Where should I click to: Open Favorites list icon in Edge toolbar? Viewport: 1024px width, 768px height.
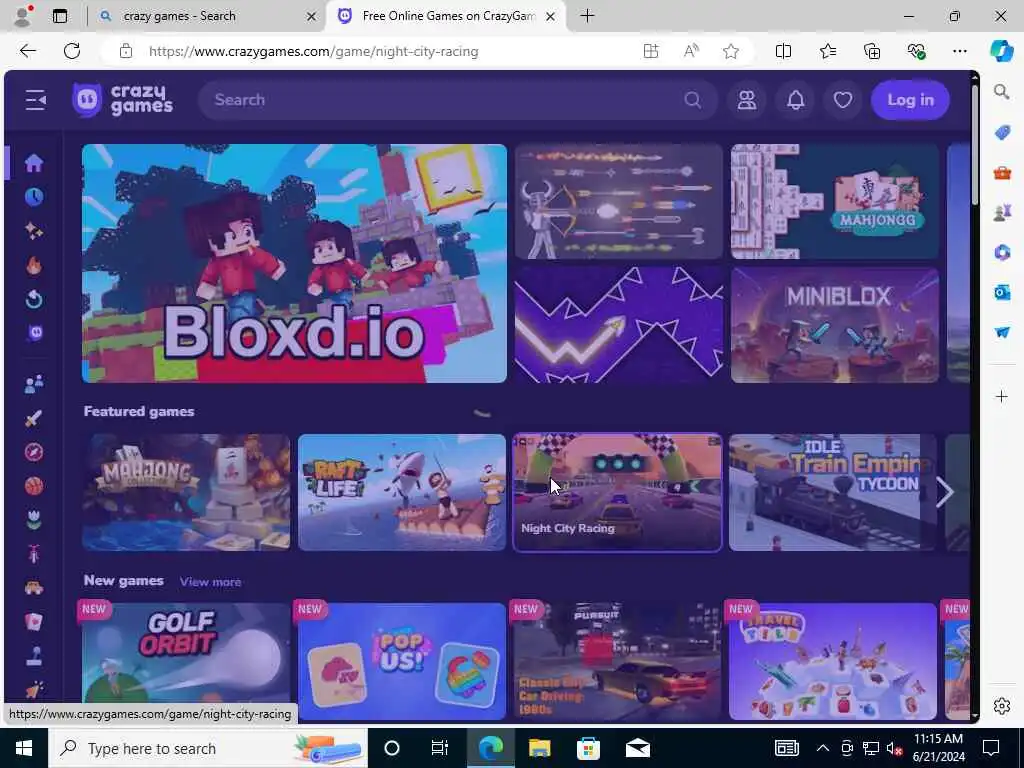(827, 51)
